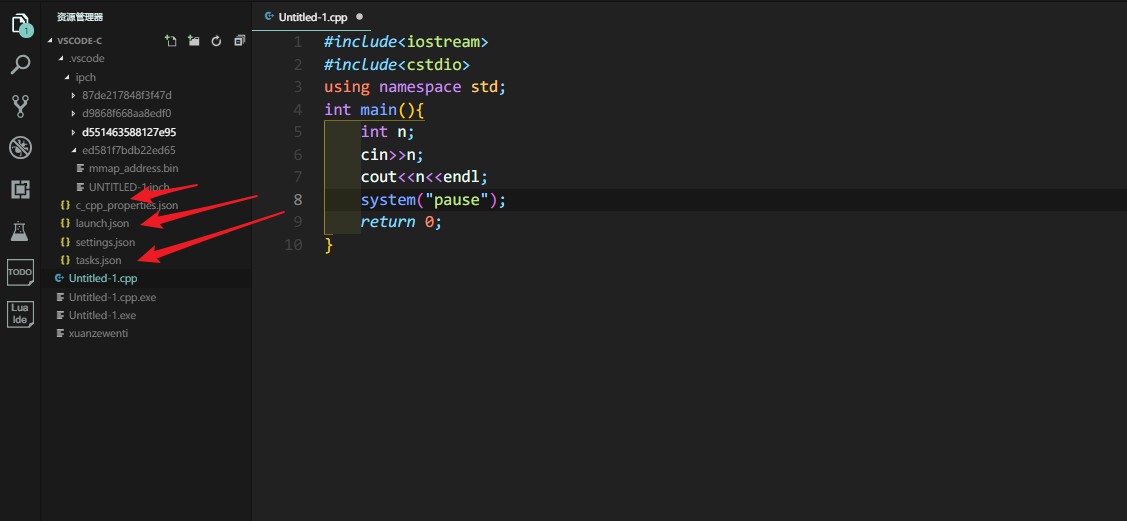Open the Explorer view in activity bar

21,24
